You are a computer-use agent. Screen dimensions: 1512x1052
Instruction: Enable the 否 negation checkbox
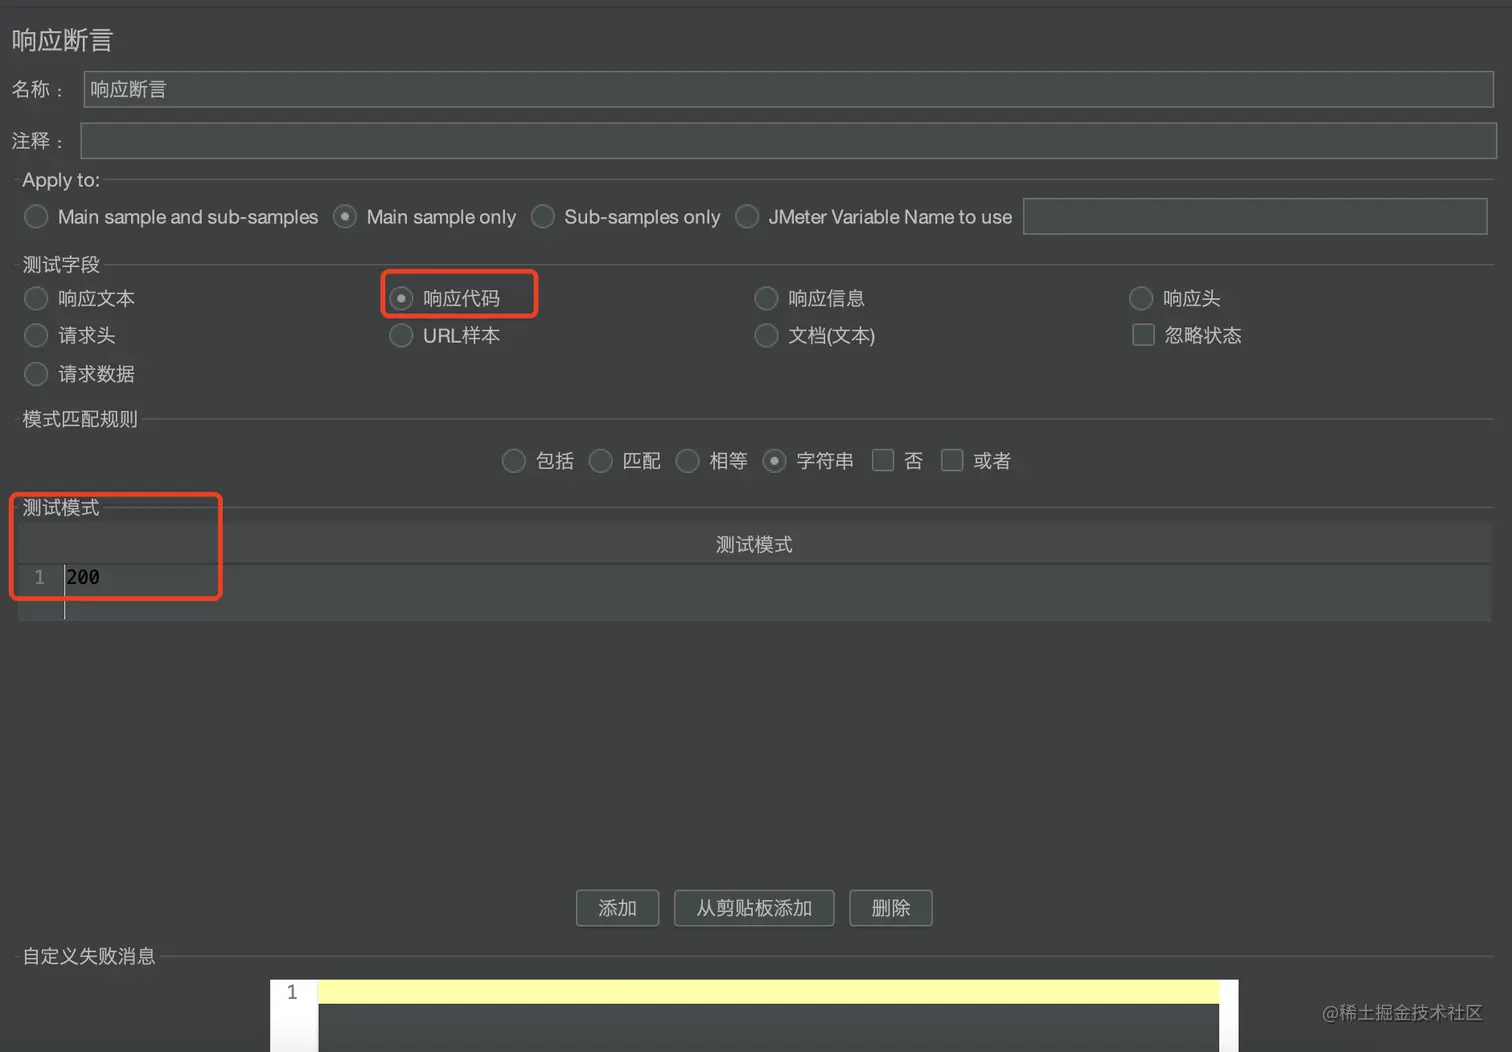coord(884,460)
